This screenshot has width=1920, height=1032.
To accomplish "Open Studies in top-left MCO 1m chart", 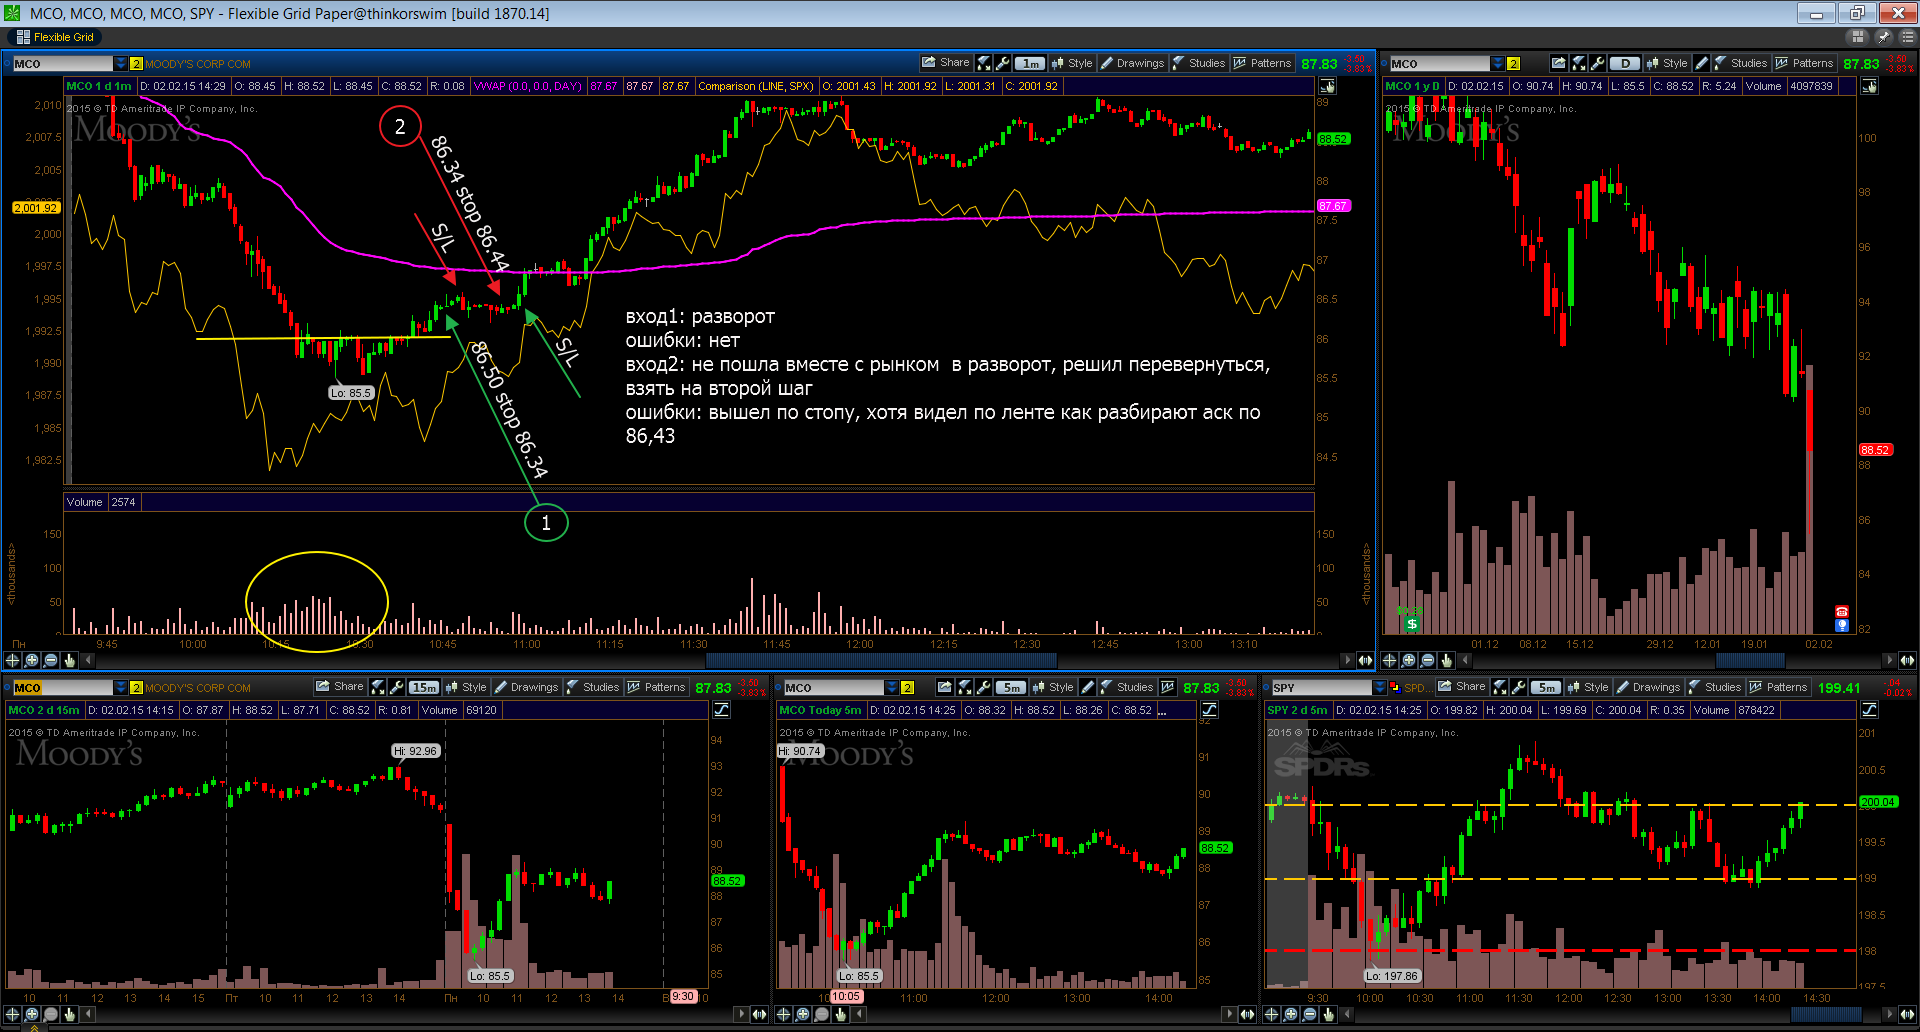I will point(1198,63).
